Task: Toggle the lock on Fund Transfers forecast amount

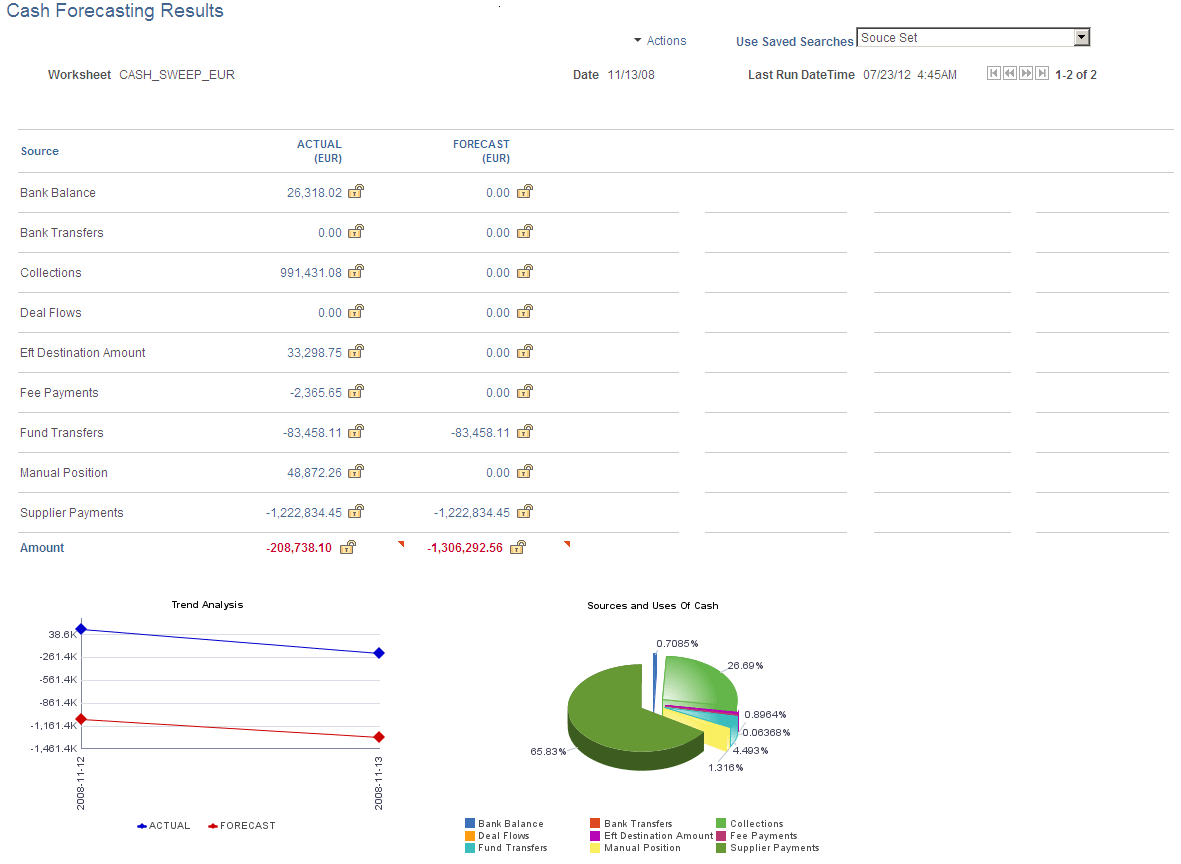Action: click(524, 431)
